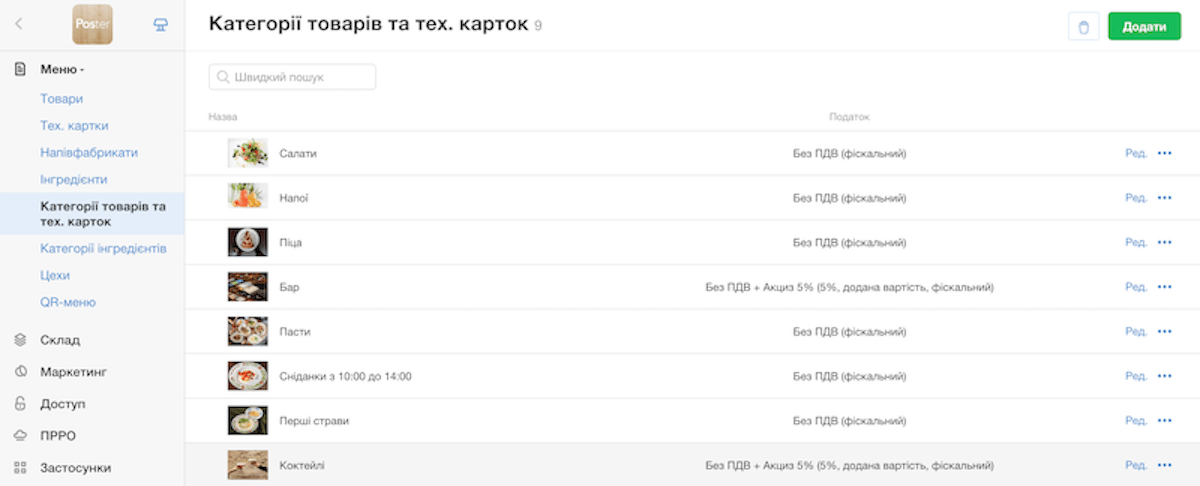Click the Сніданки category thumbnail image
Image resolution: width=1200 pixels, height=486 pixels.
(x=247, y=376)
